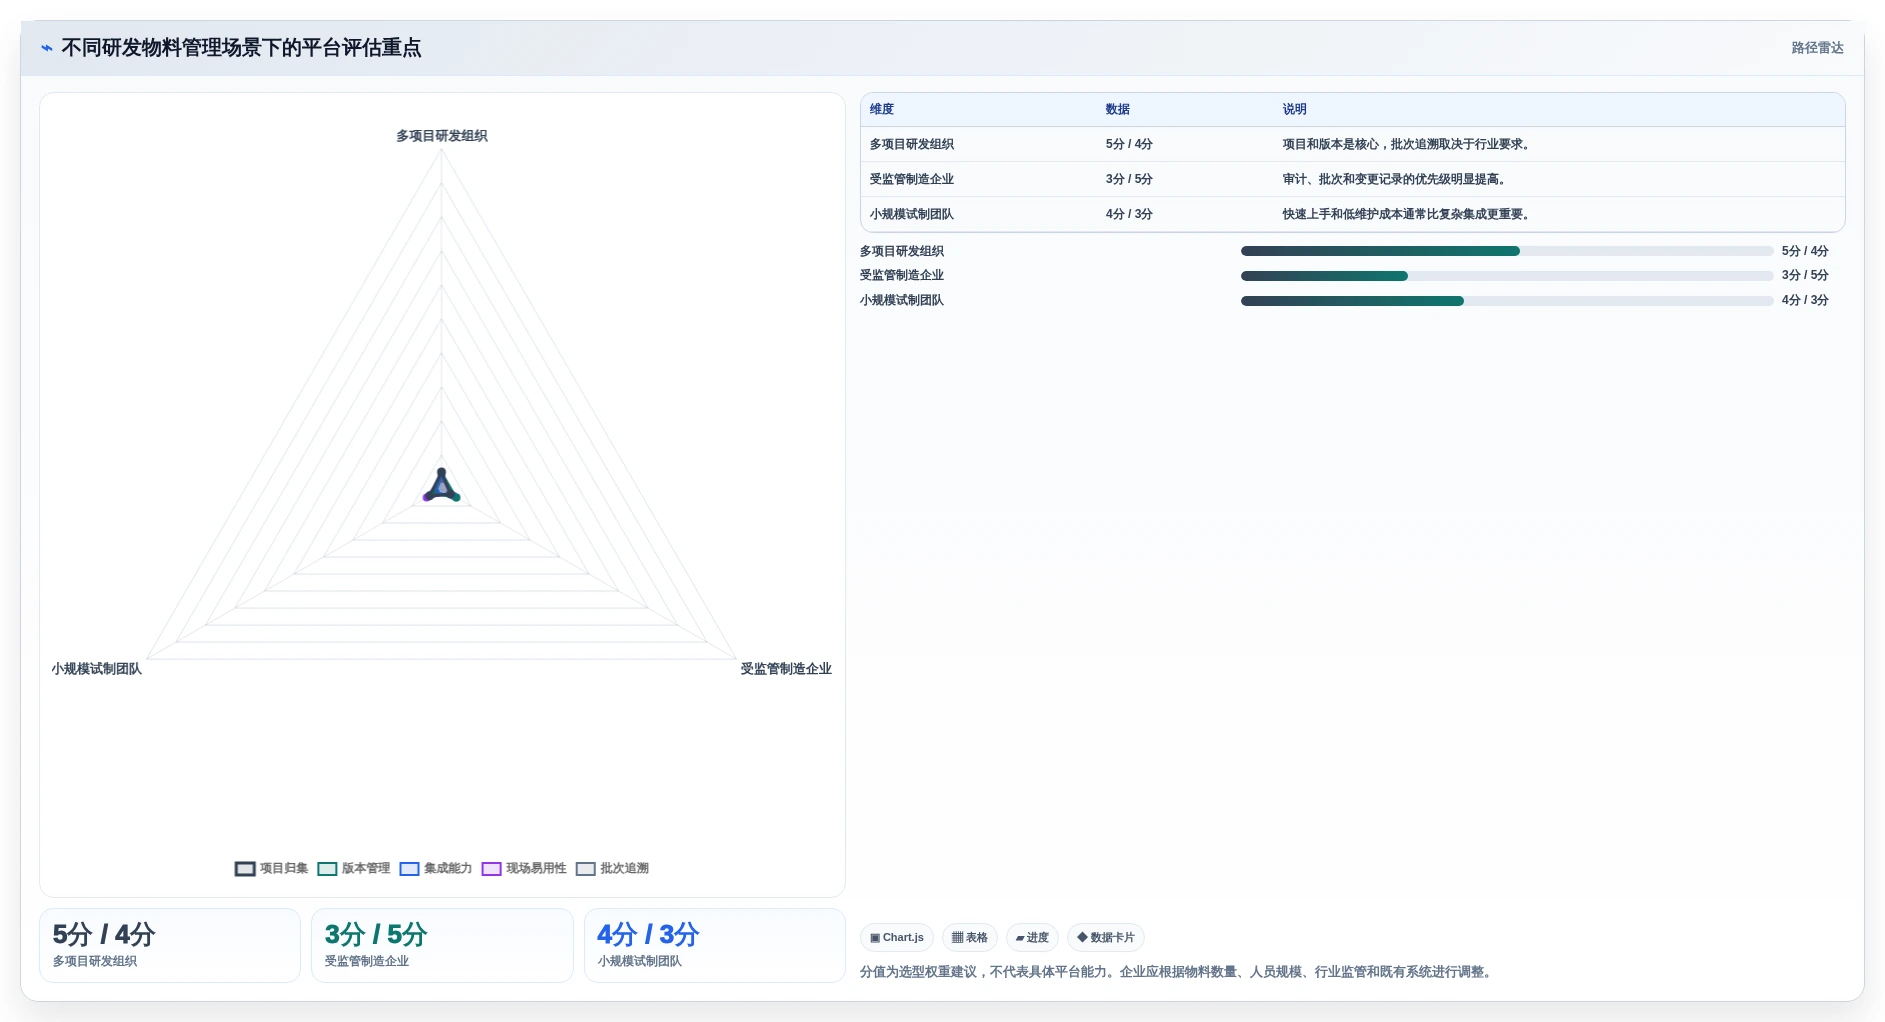Click the Chart.js tag chip
The height and width of the screenshot is (1022, 1885).
click(x=897, y=938)
